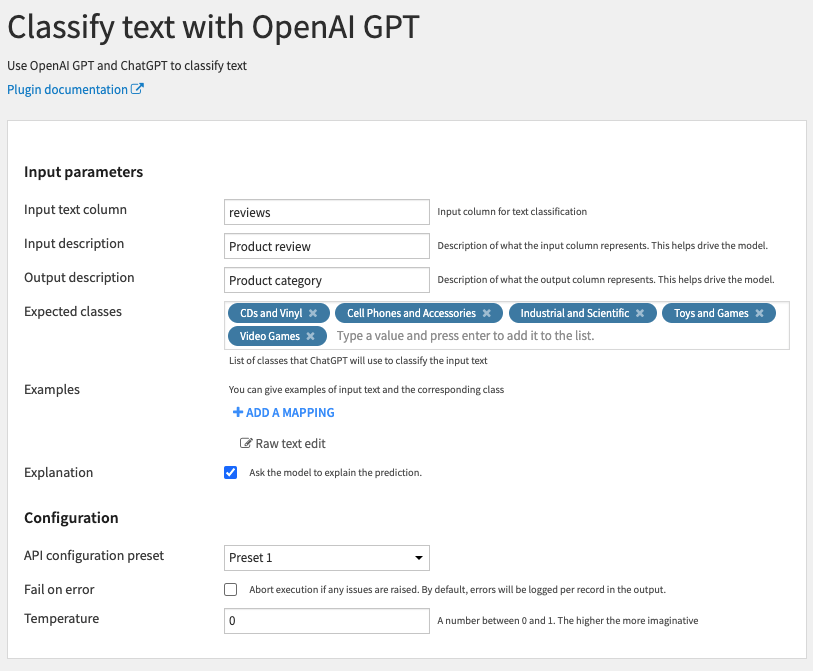
Task: Open the API configuration preset dropdown
Action: click(326, 558)
